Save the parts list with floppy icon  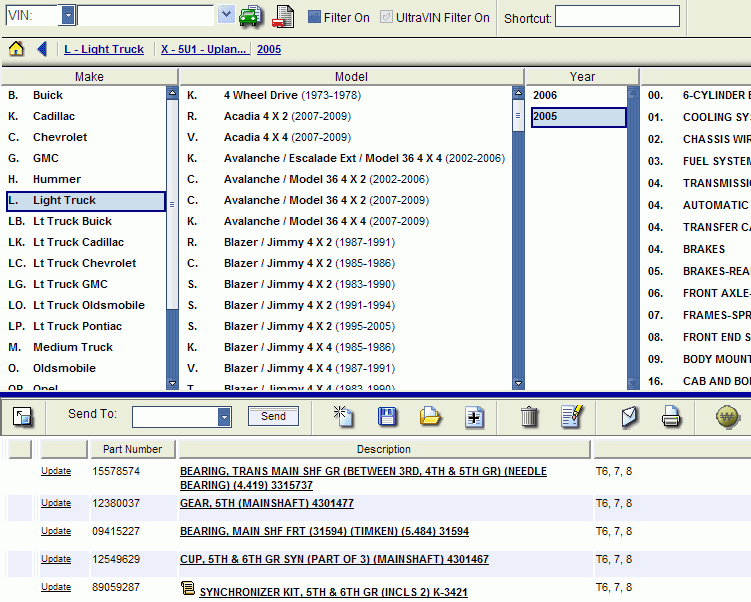(x=387, y=417)
